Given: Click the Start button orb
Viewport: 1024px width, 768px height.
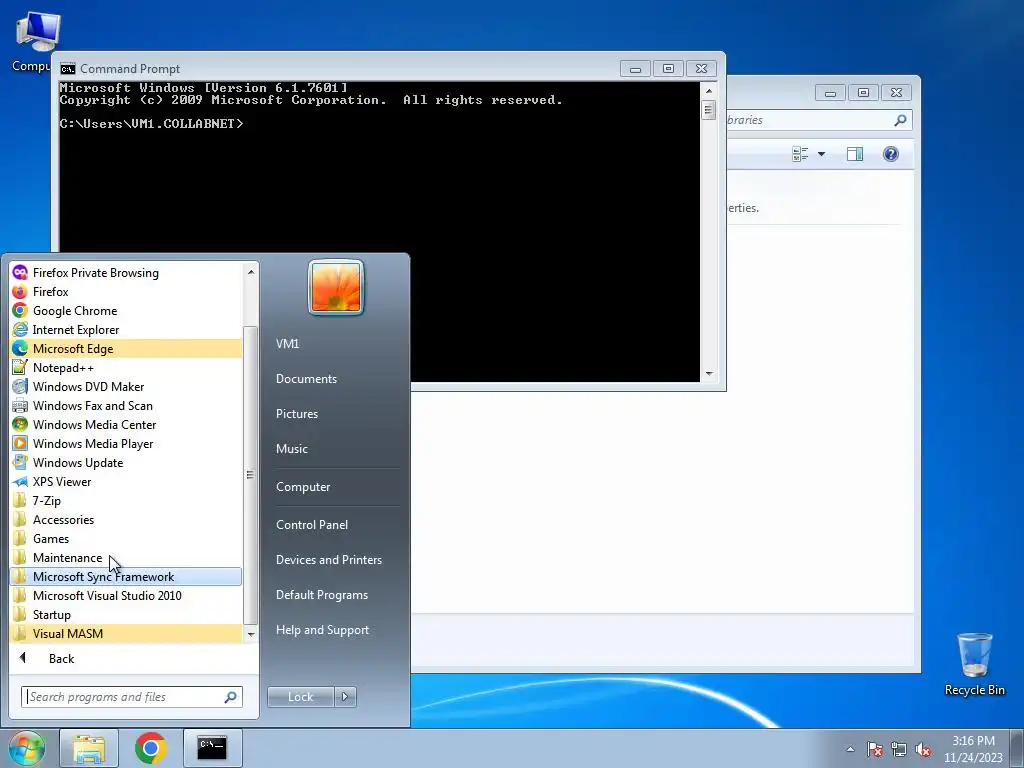Looking at the screenshot, I should click(x=27, y=748).
